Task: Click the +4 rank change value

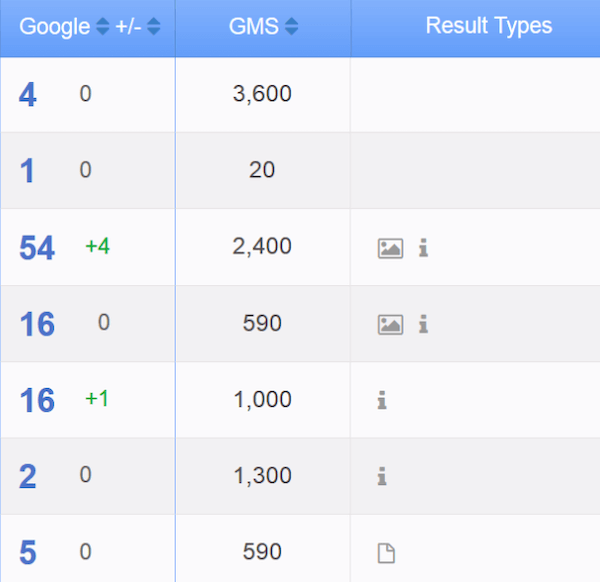Action: (x=97, y=246)
